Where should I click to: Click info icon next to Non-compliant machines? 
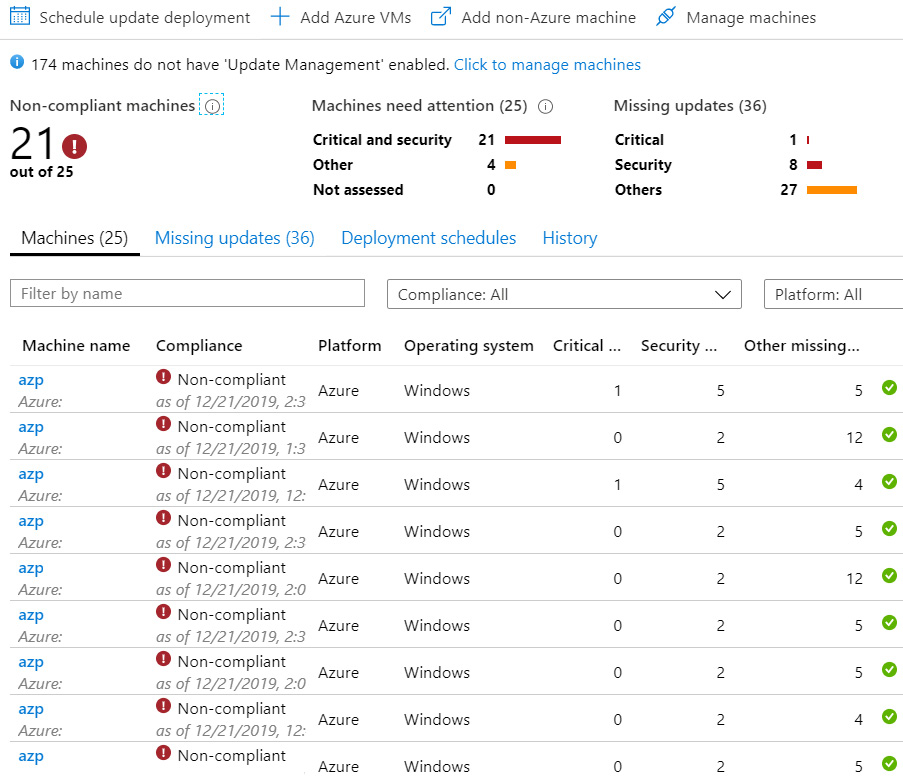click(212, 106)
